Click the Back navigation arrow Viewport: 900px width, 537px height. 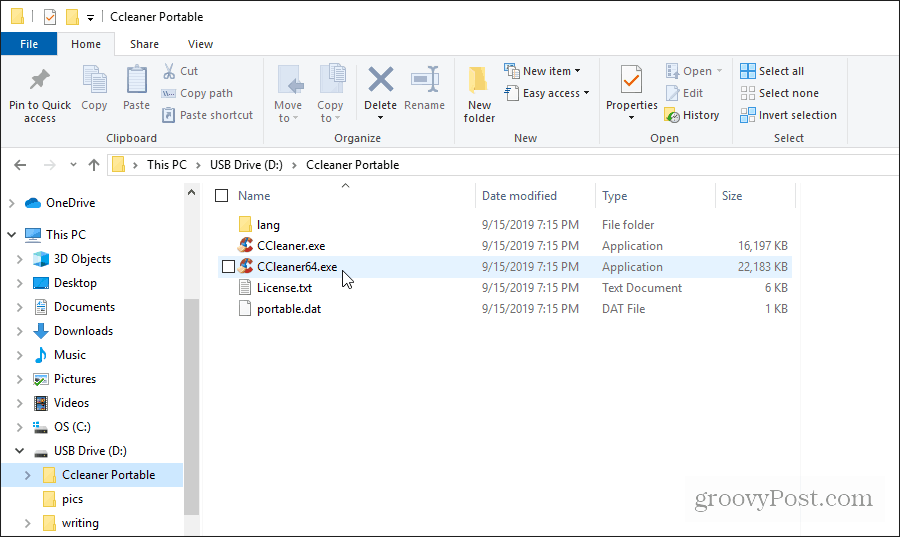pos(20,165)
